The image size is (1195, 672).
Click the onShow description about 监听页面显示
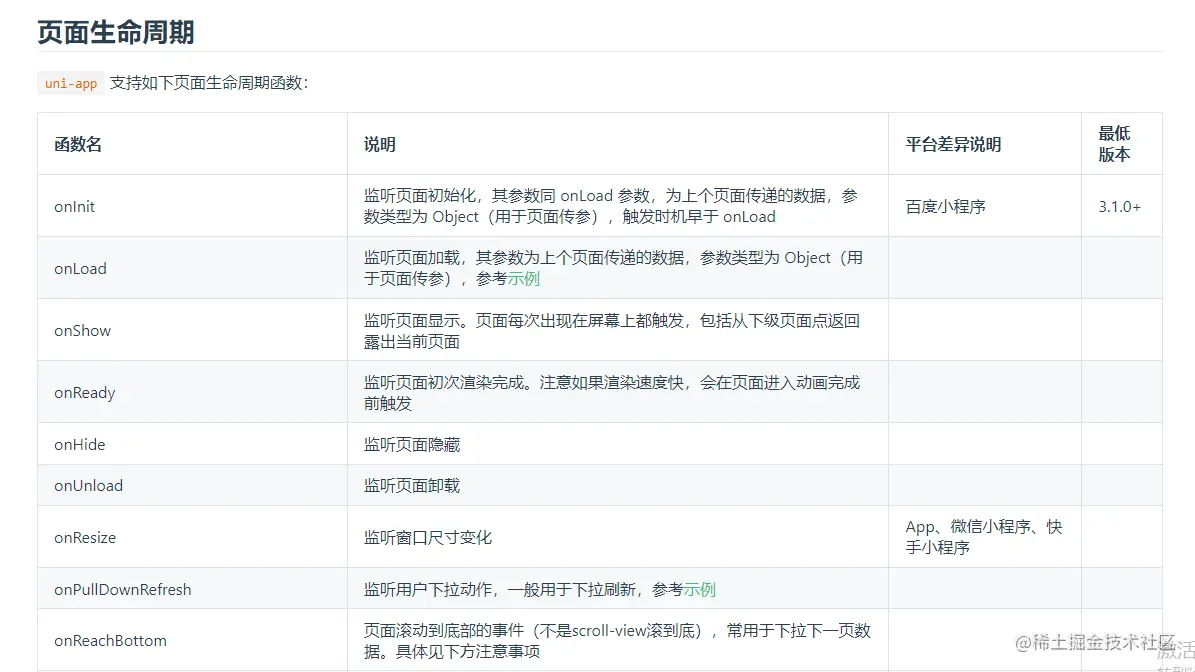[x=611, y=331]
